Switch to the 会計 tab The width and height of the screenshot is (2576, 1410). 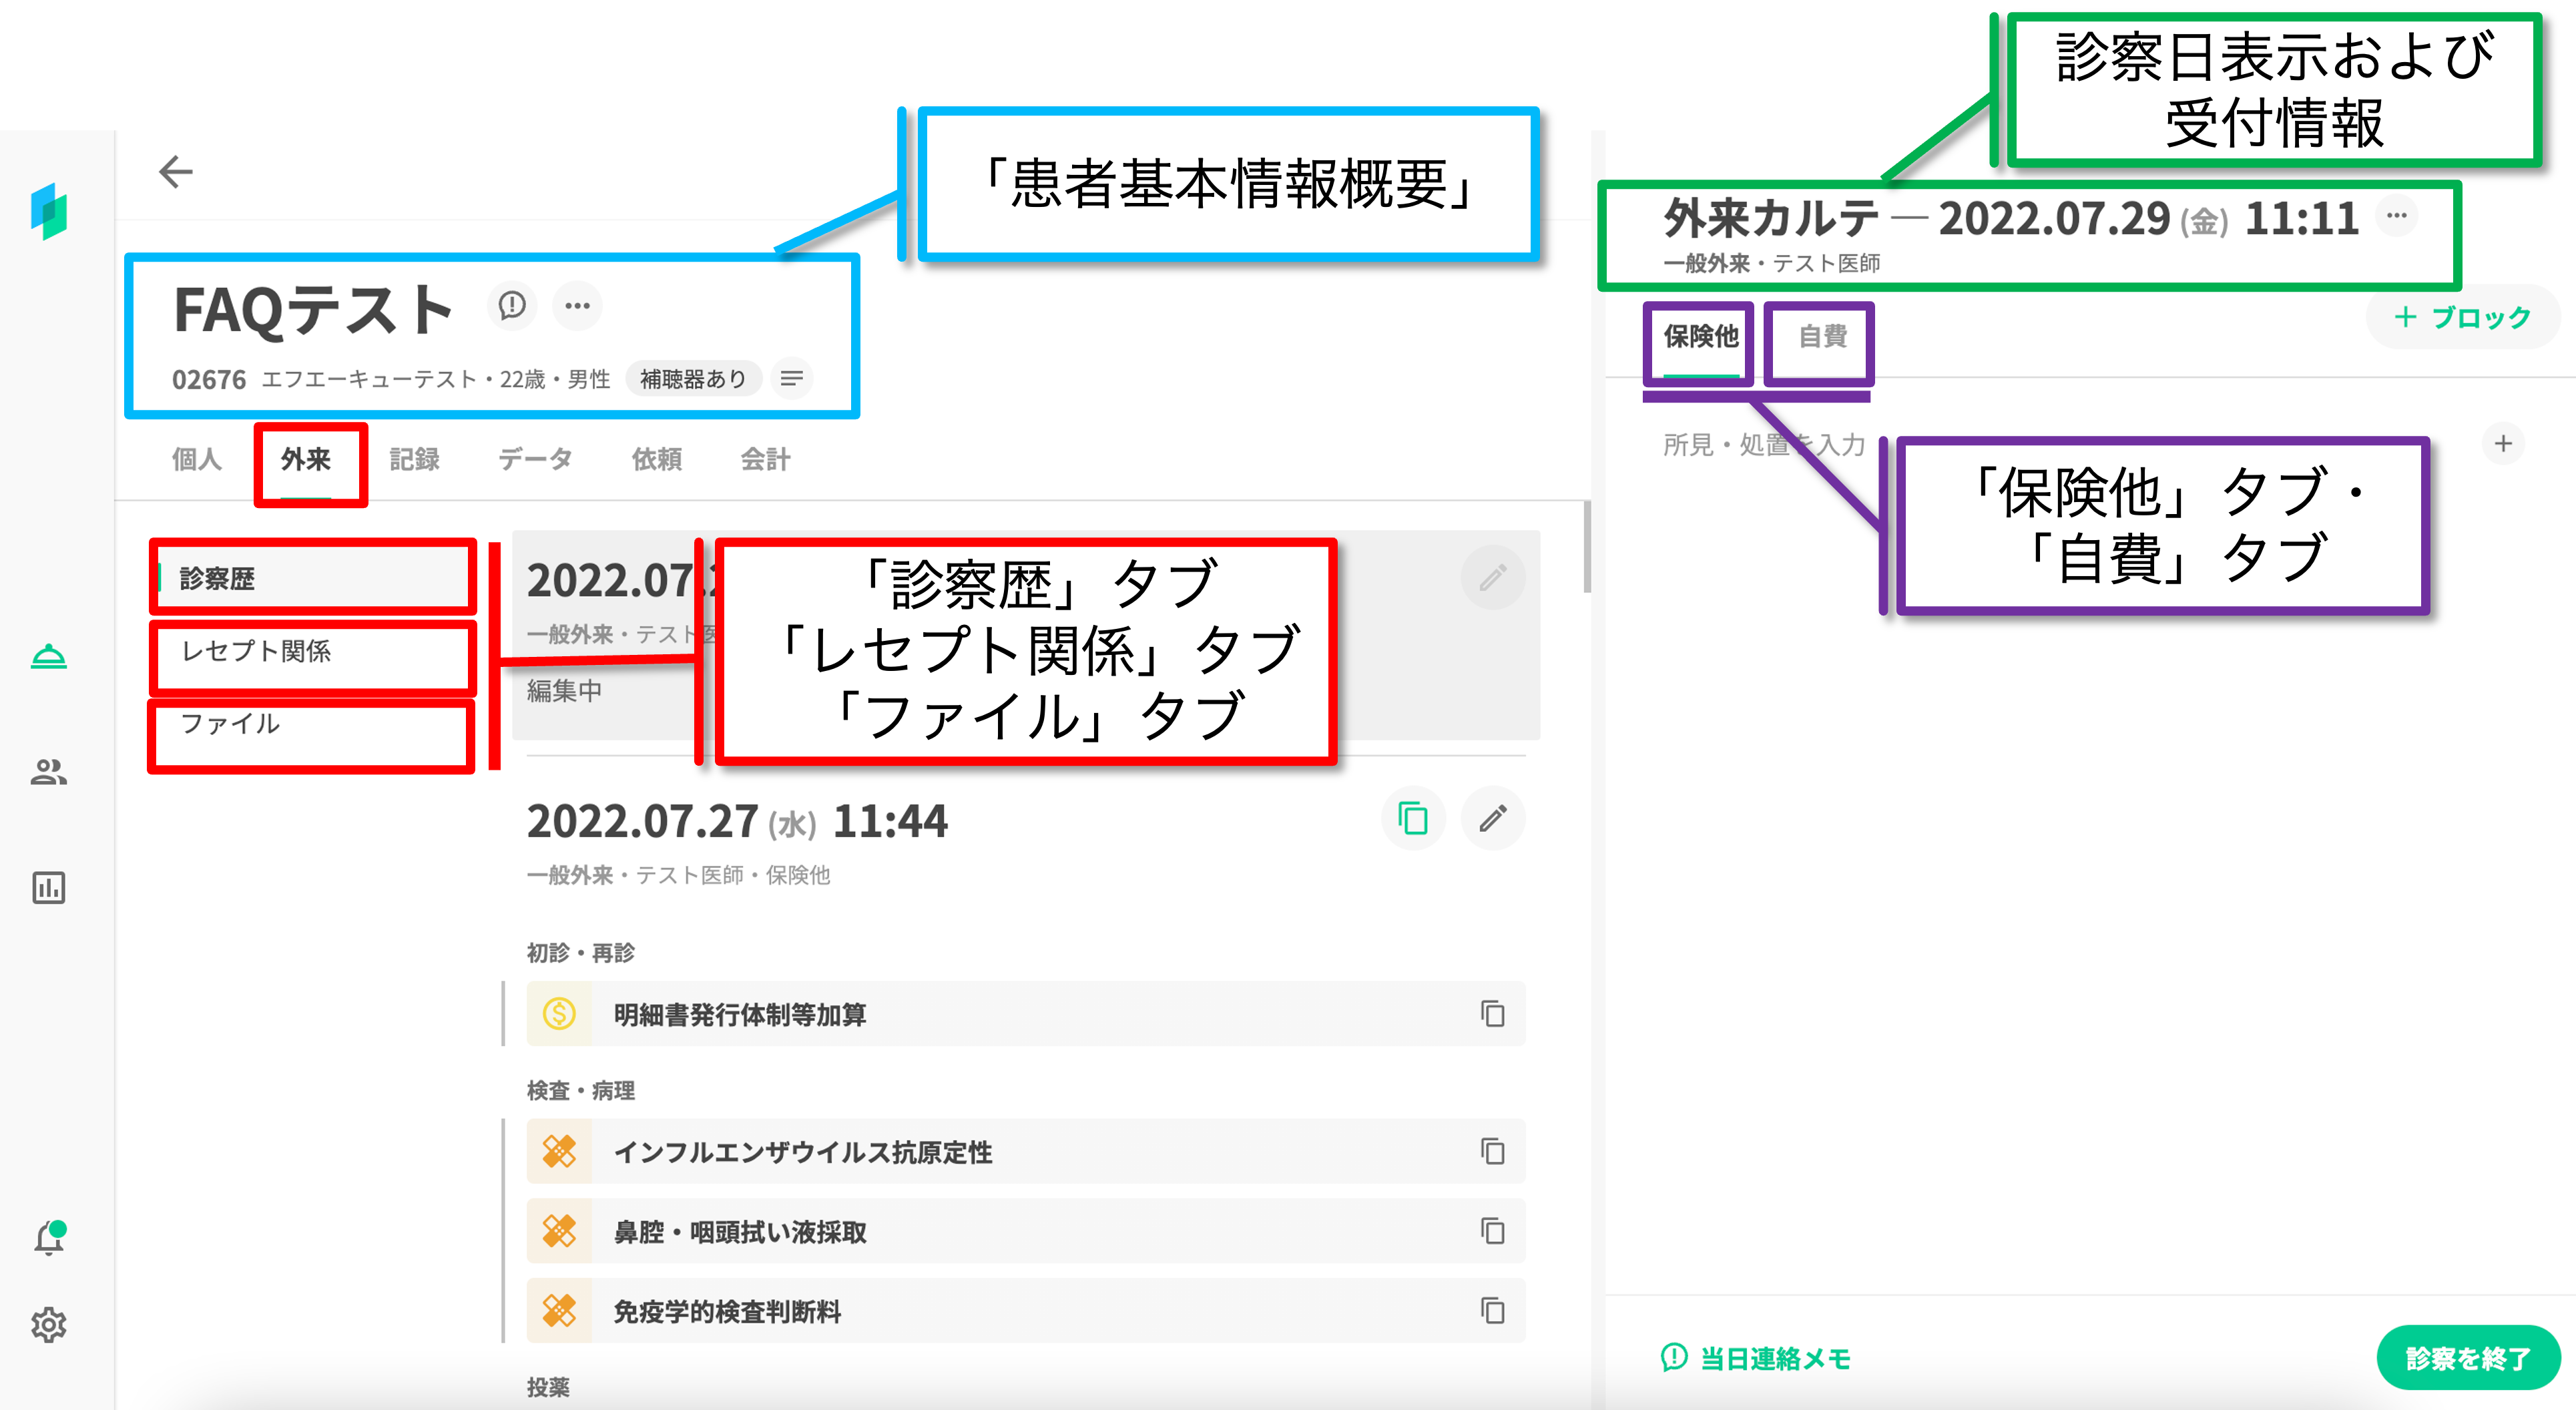(x=765, y=459)
